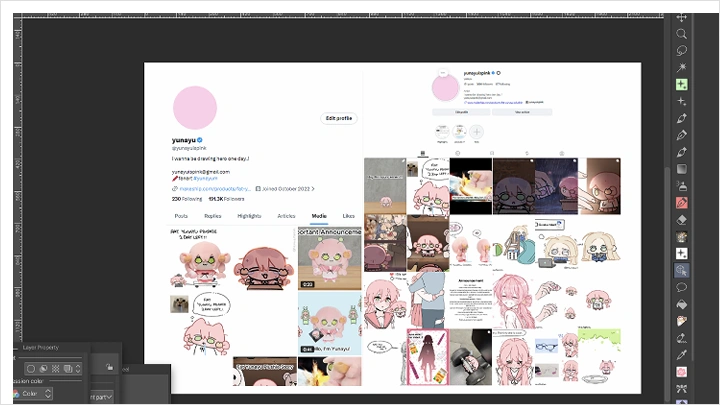Click the small pink avatar in right profile

pyautogui.click(x=445, y=87)
